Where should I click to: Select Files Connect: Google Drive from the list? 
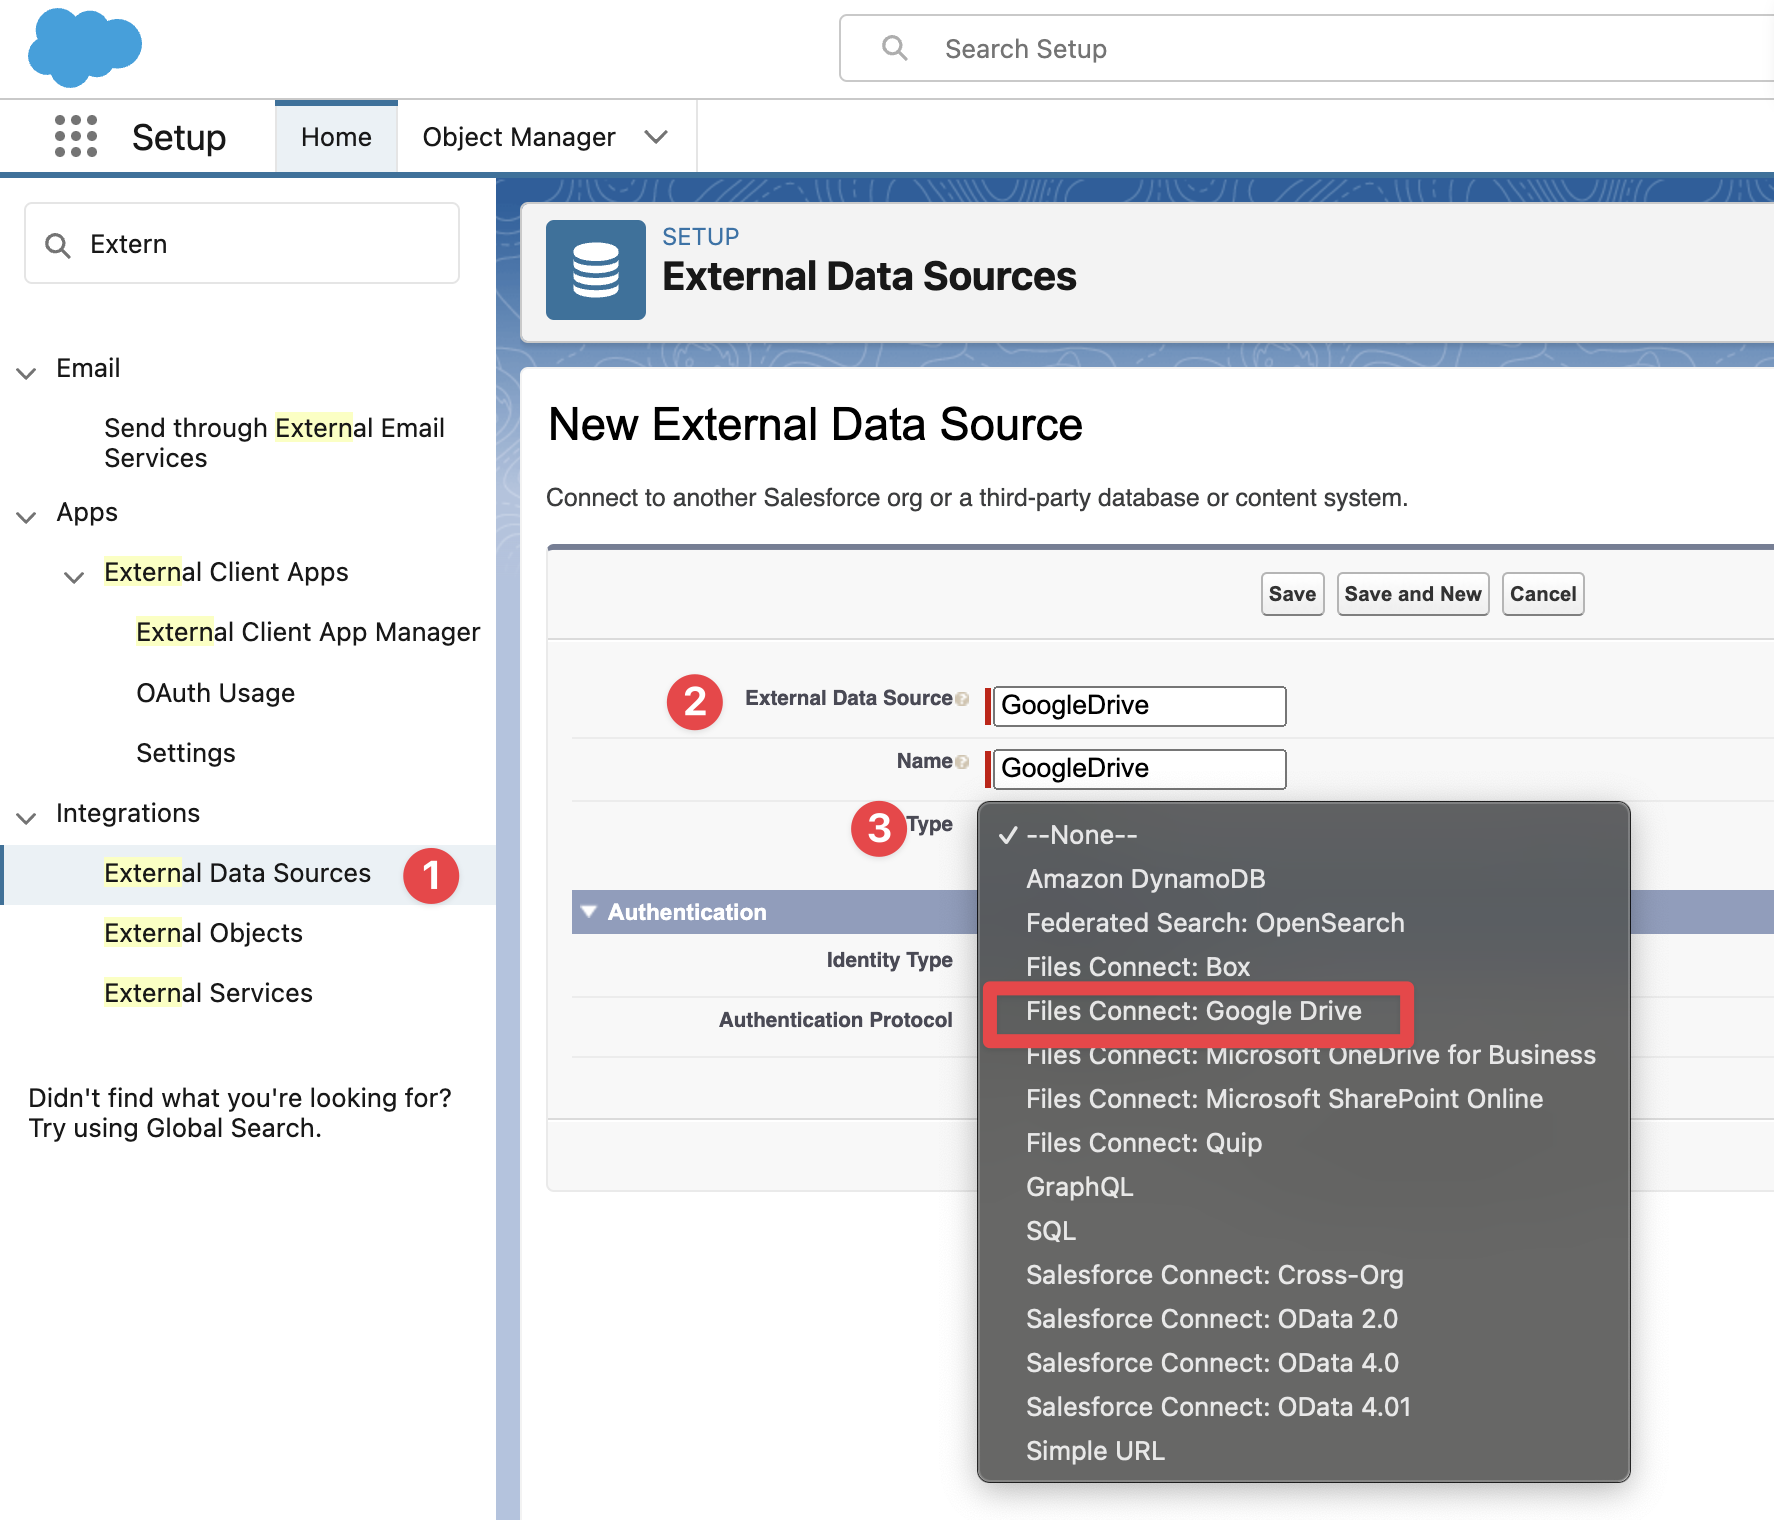pyautogui.click(x=1194, y=1011)
